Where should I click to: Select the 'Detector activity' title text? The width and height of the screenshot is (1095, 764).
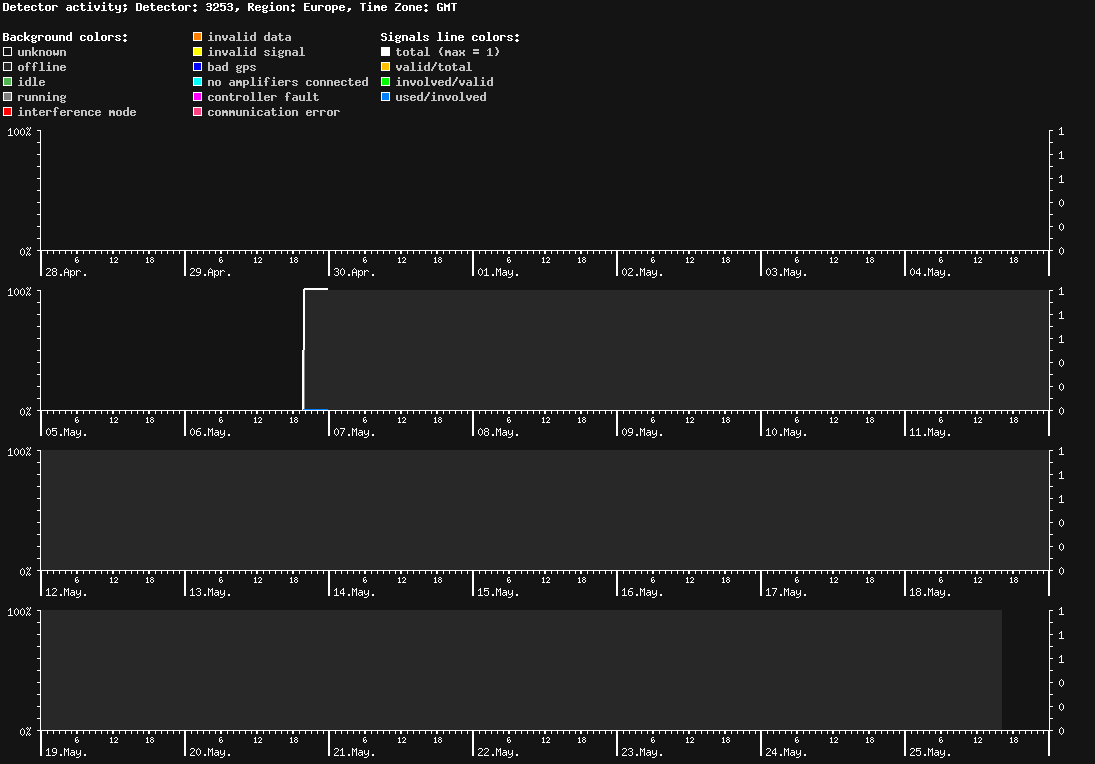tap(65, 8)
